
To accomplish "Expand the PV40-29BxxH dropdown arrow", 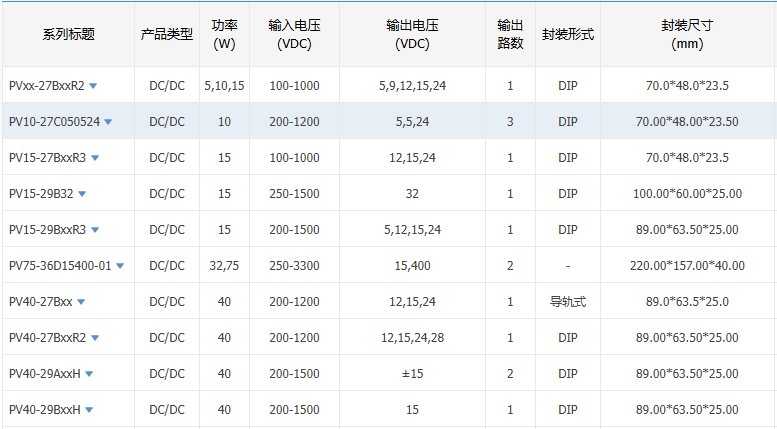I will pos(89,410).
